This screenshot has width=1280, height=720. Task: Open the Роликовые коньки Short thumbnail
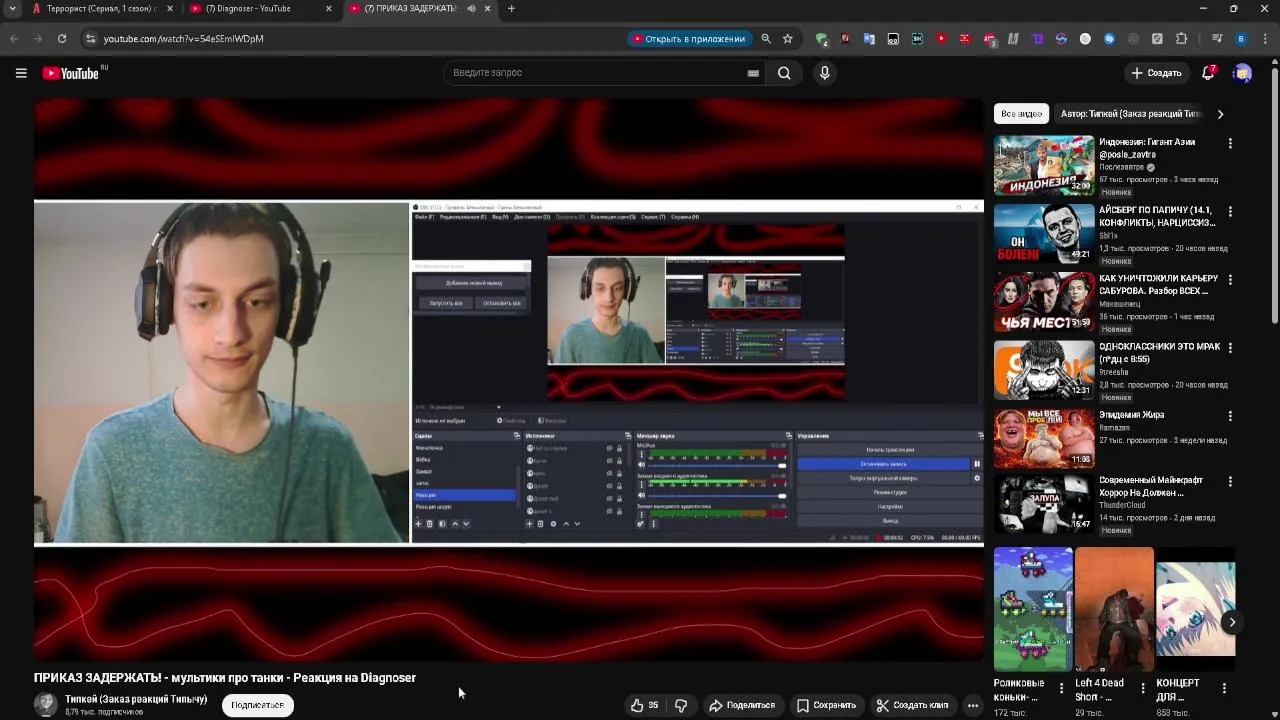coord(1033,609)
